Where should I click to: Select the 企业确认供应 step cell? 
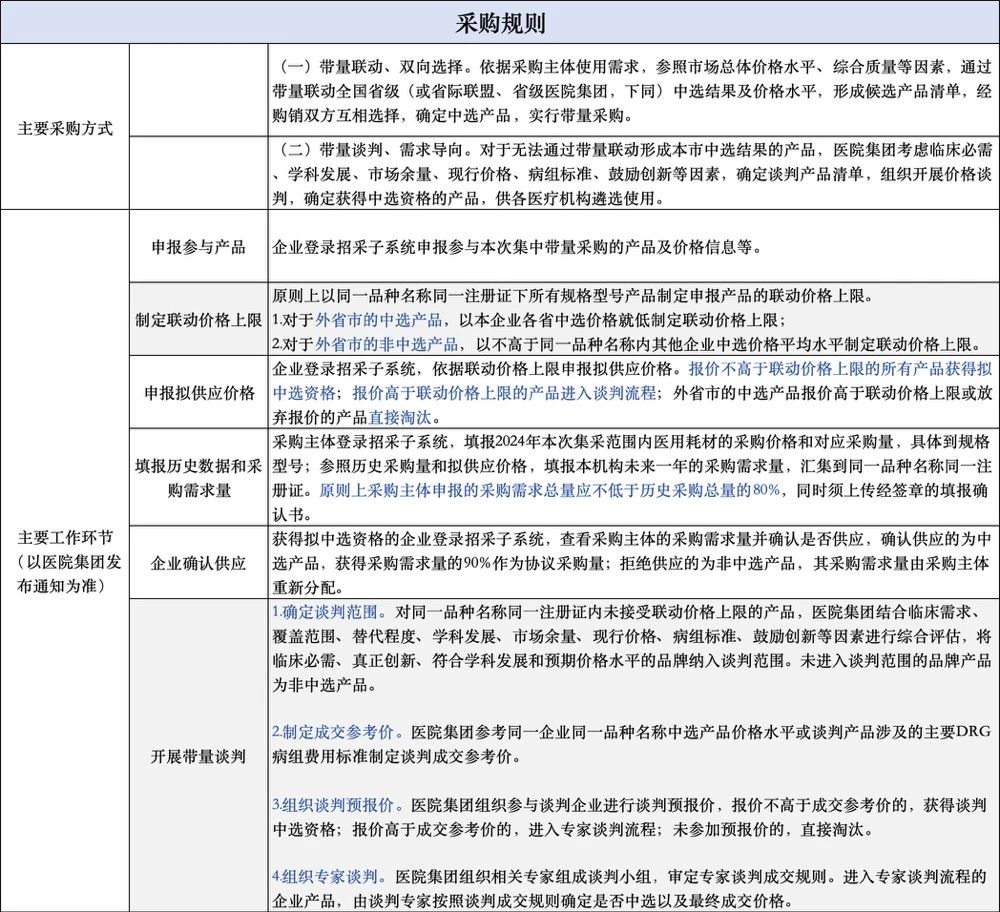point(198,563)
